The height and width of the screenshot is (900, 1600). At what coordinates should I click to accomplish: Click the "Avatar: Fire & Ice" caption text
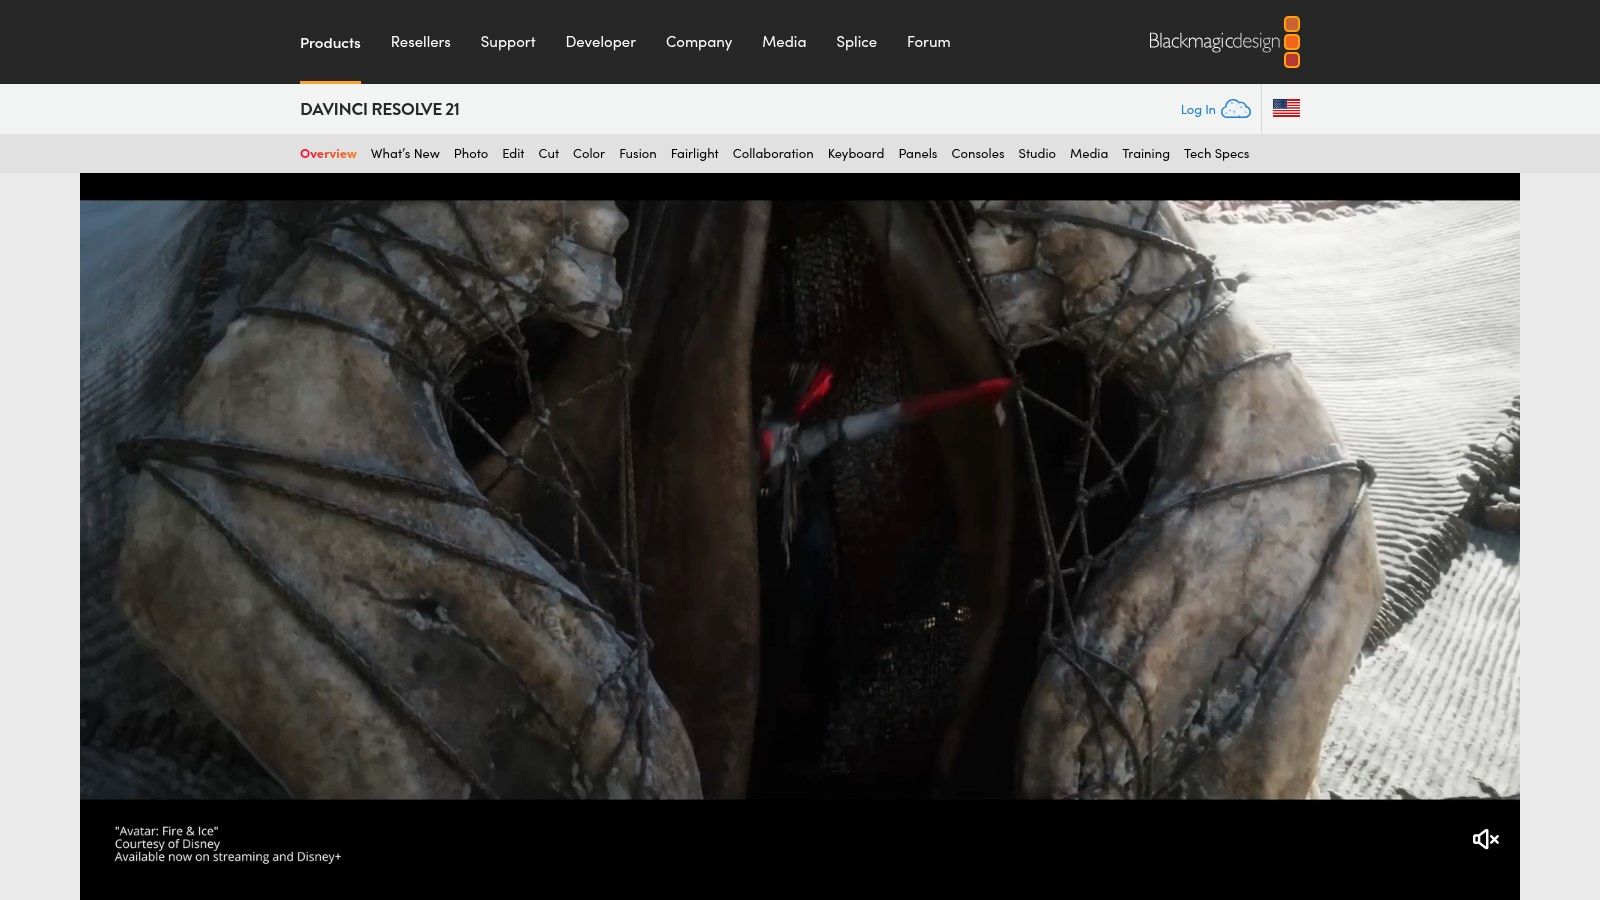166,831
